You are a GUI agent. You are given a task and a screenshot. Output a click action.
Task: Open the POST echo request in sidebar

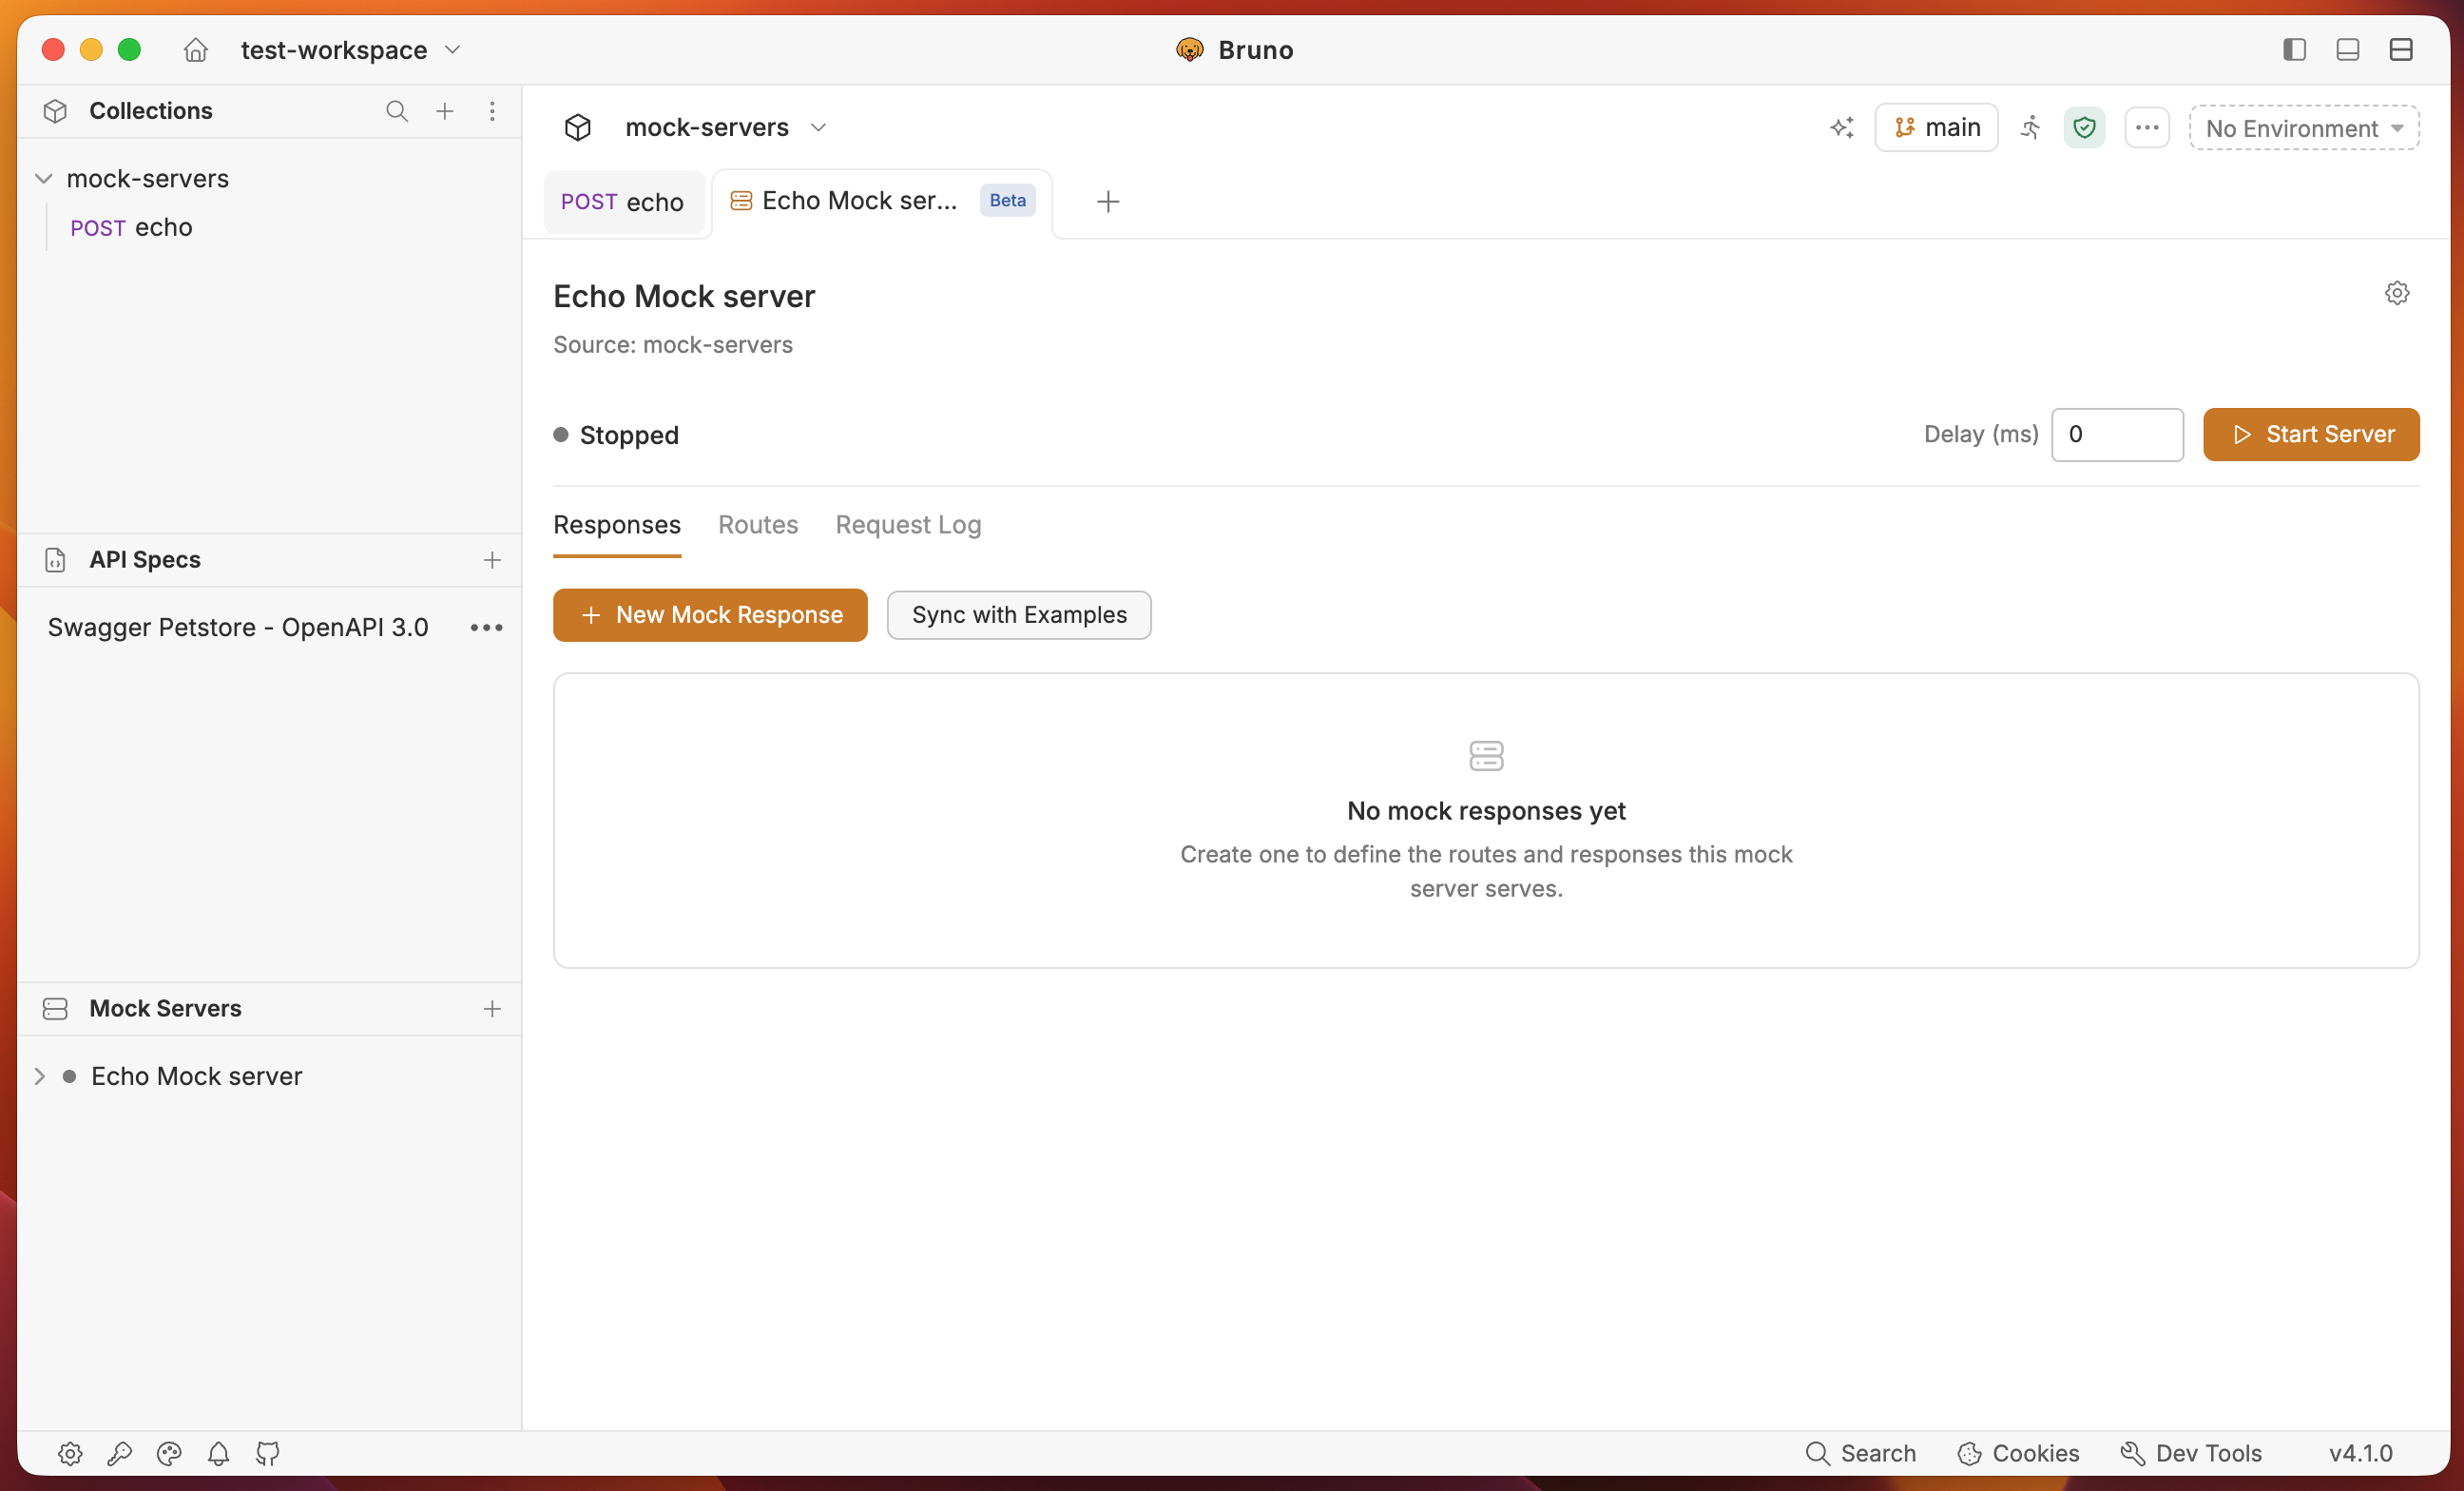(131, 228)
